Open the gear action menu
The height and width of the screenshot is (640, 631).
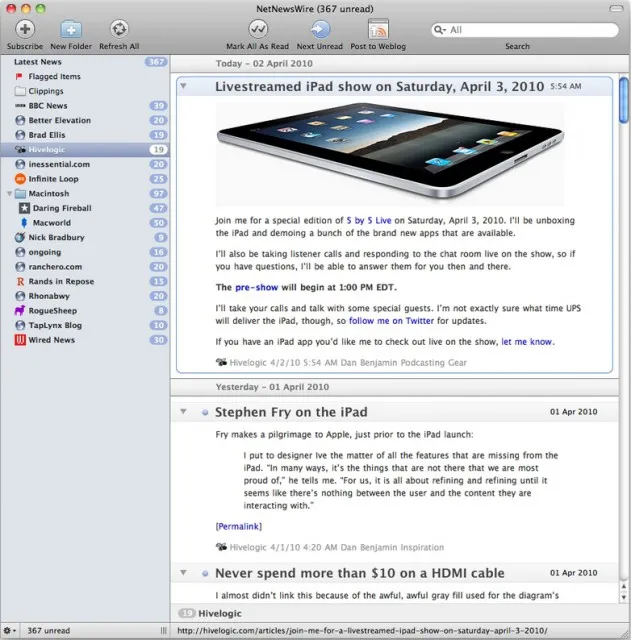(x=9, y=631)
